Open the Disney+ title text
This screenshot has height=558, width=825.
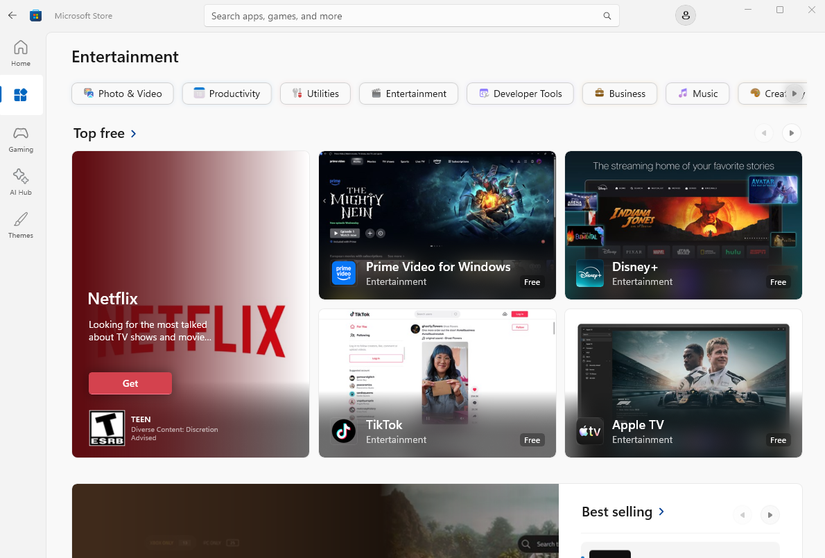point(635,267)
